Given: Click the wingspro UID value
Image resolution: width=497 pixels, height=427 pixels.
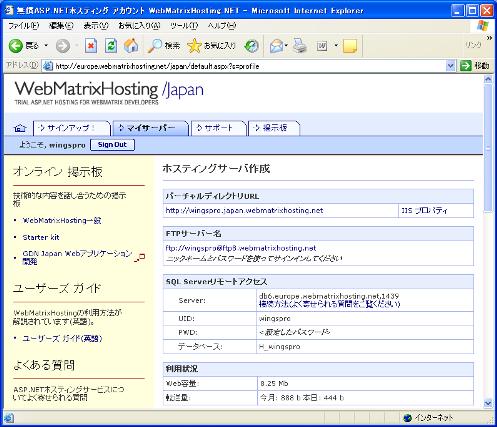Looking at the screenshot, I should pos(275,319).
